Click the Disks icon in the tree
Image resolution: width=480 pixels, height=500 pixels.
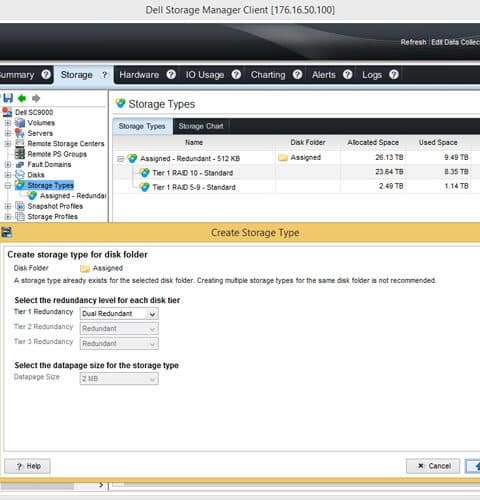20,174
